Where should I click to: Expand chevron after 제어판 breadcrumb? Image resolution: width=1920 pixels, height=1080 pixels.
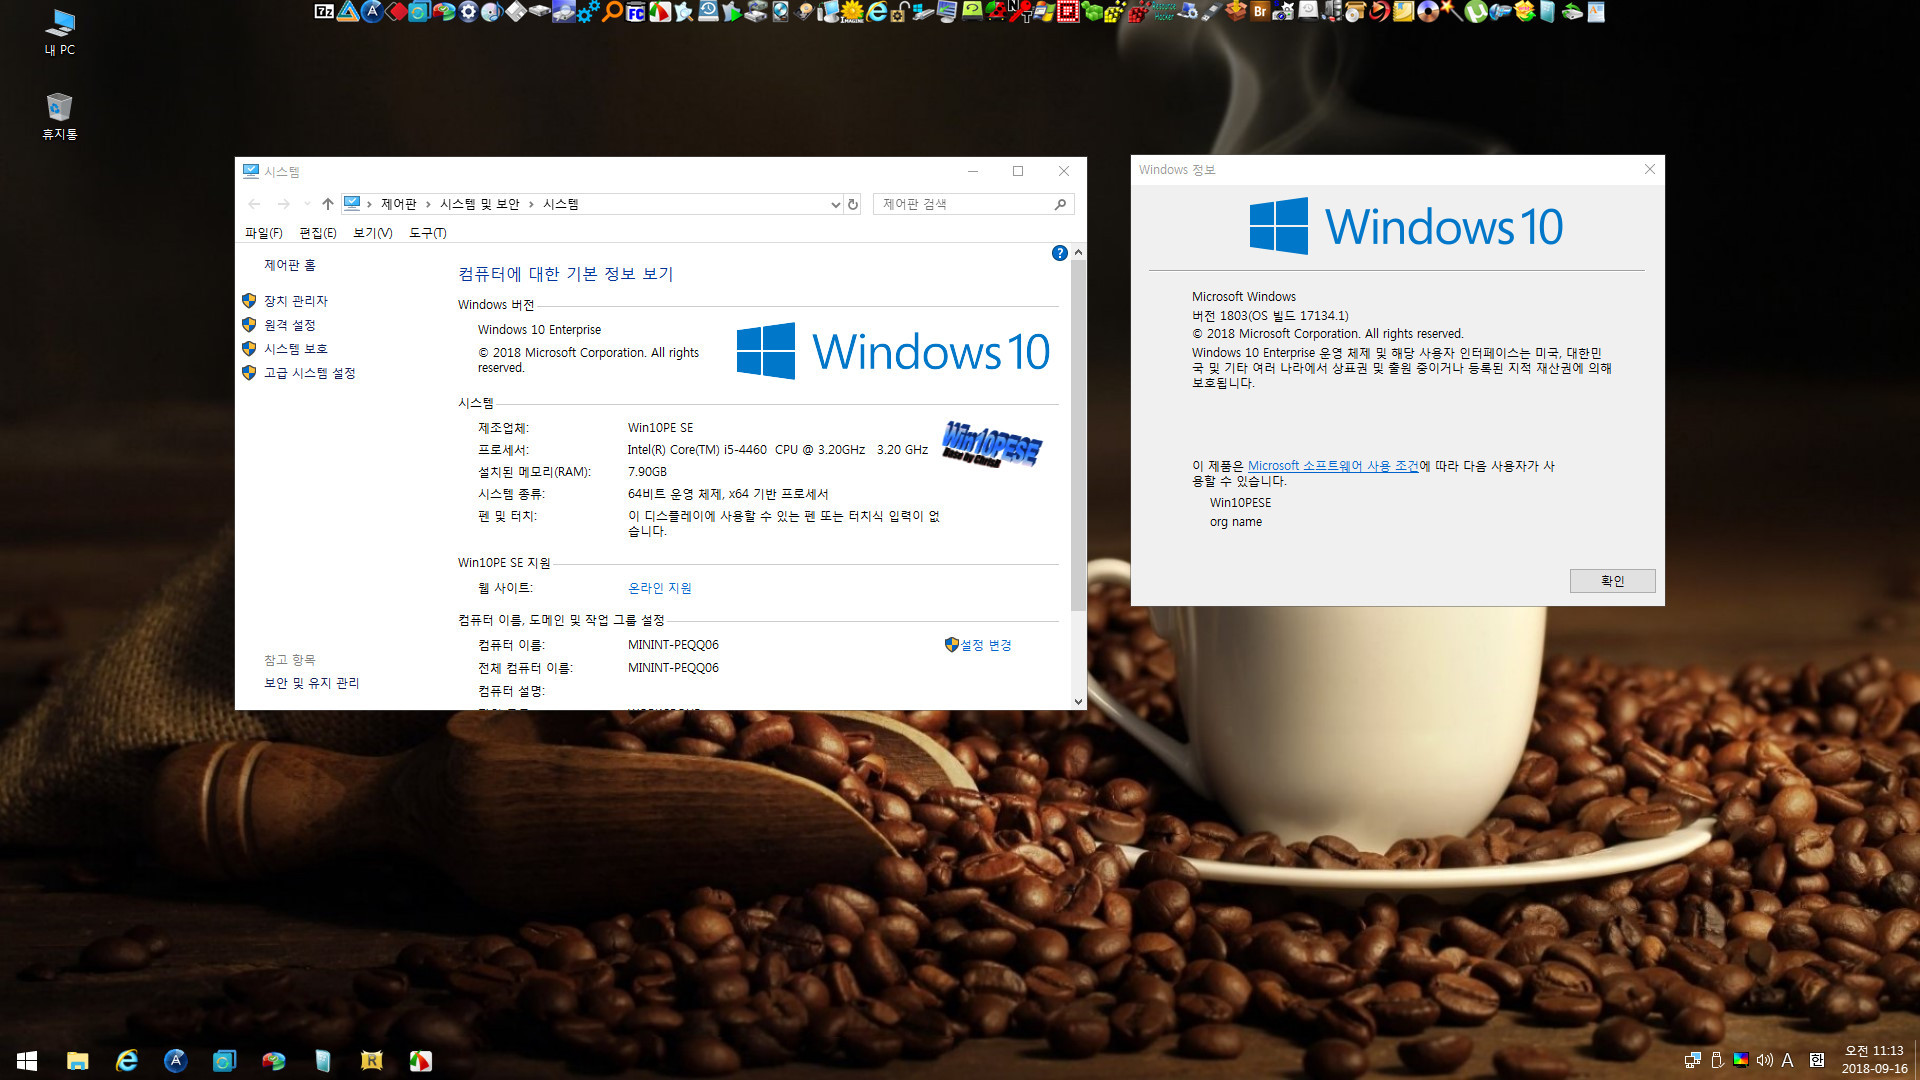(x=428, y=204)
